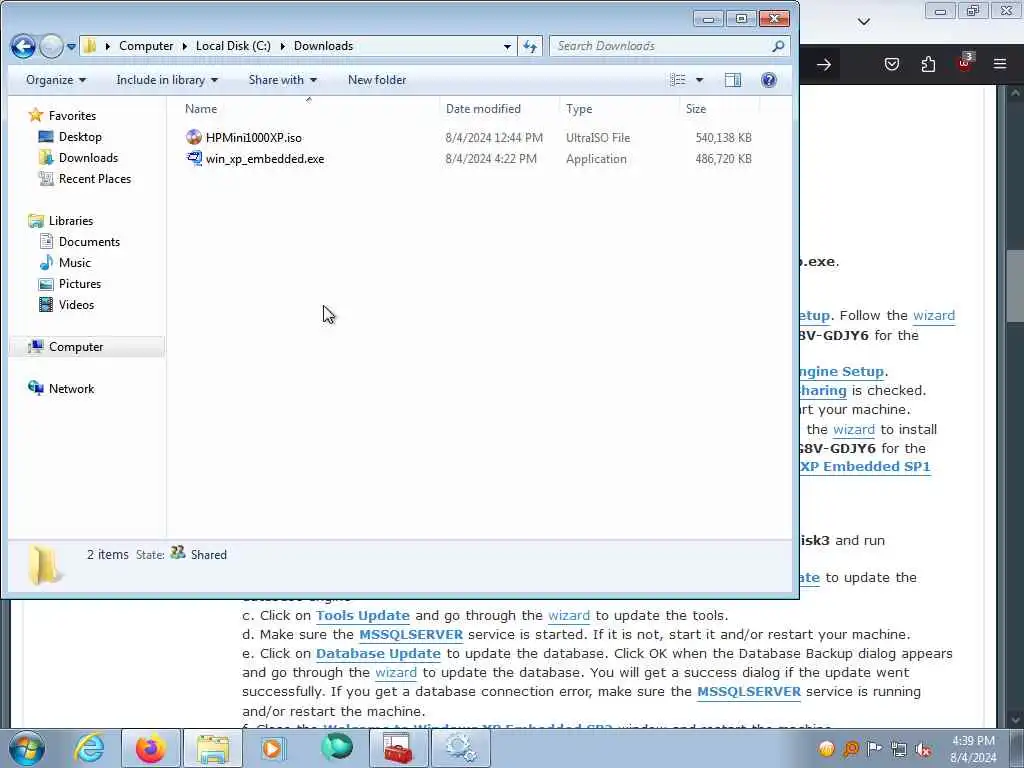Click the uBlock extension icon in Firefox
The height and width of the screenshot is (768, 1024).
965,63
